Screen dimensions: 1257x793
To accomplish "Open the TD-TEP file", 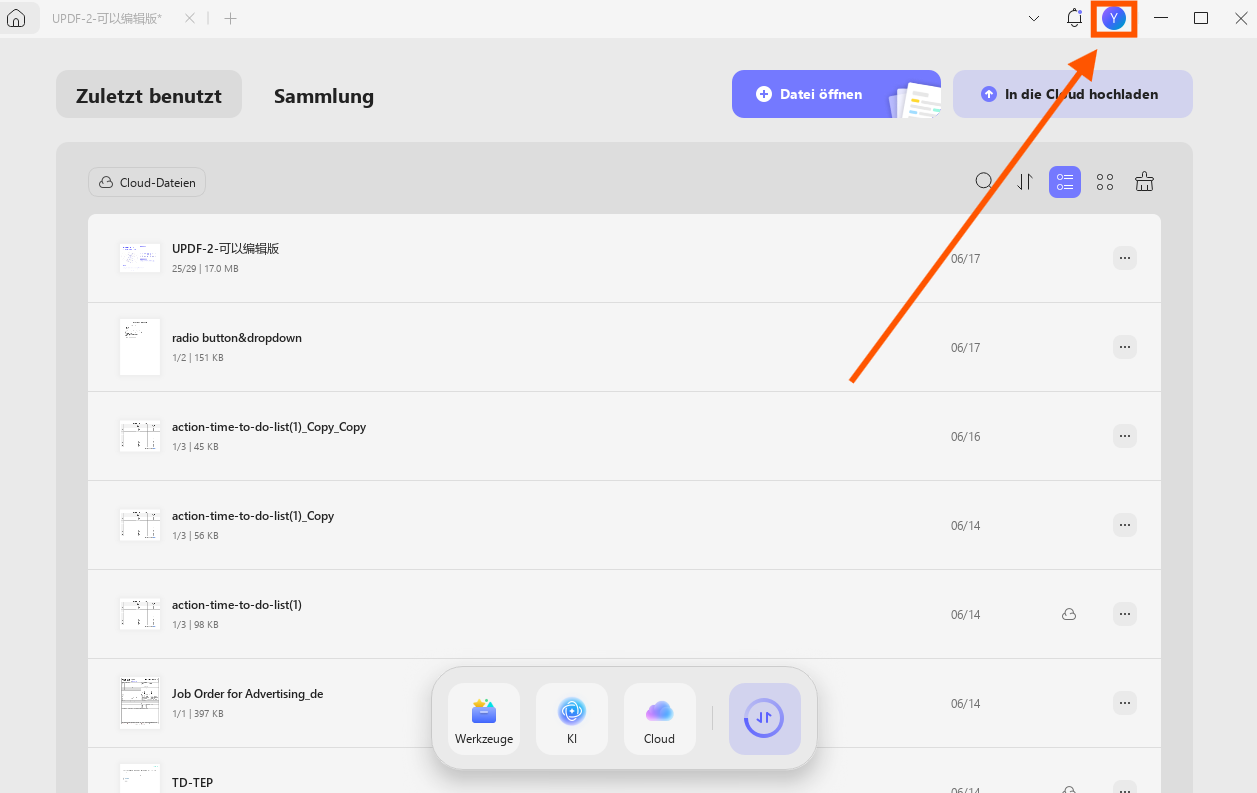I will pos(192,782).
